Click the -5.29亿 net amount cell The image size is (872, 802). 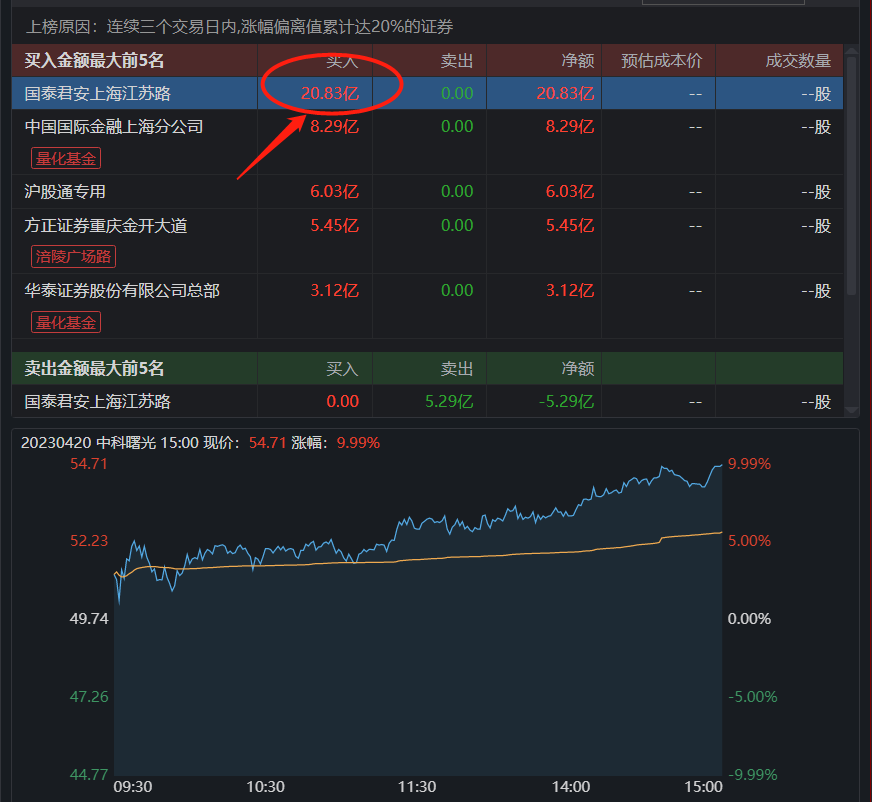tap(566, 402)
